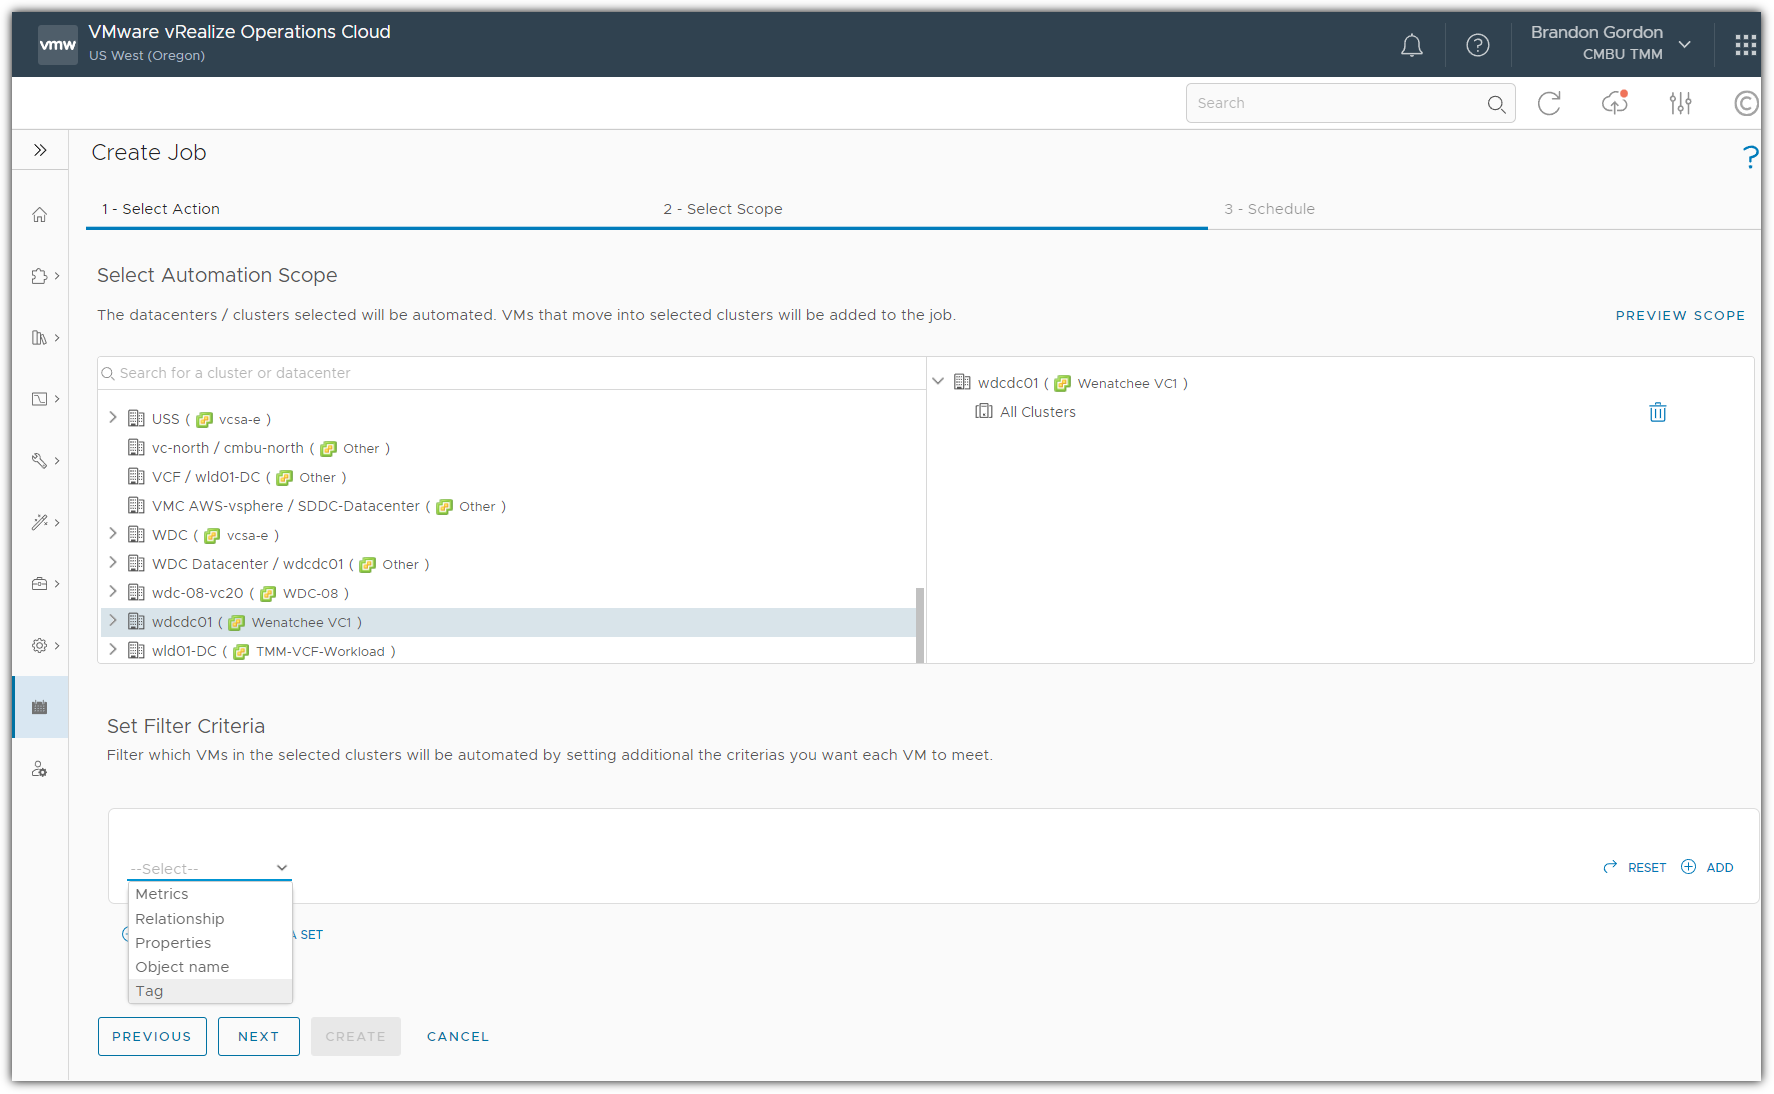Click the PREVIEW SCOPE link
This screenshot has height=1094, width=1774.
tap(1679, 315)
